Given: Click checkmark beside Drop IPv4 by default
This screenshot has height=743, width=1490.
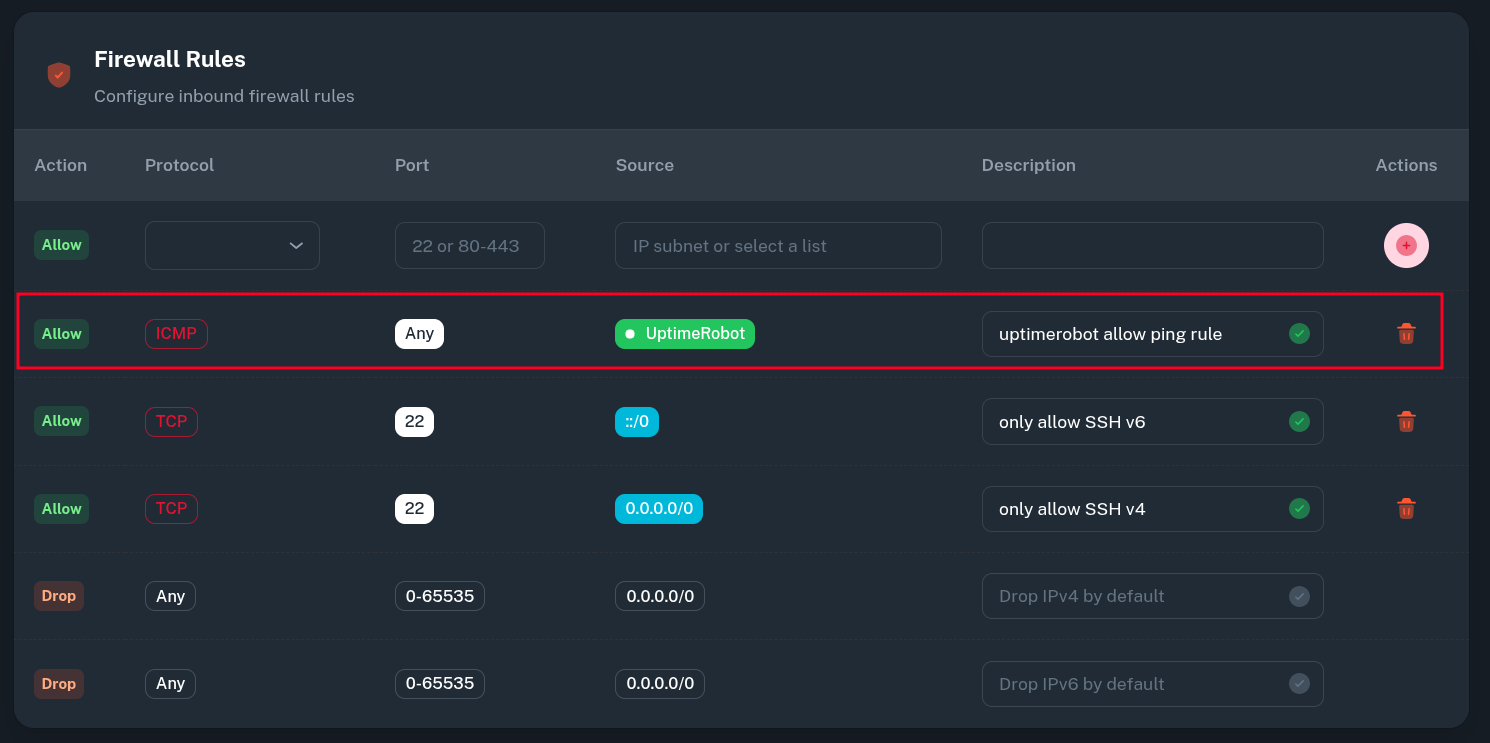Looking at the screenshot, I should point(1299,597).
